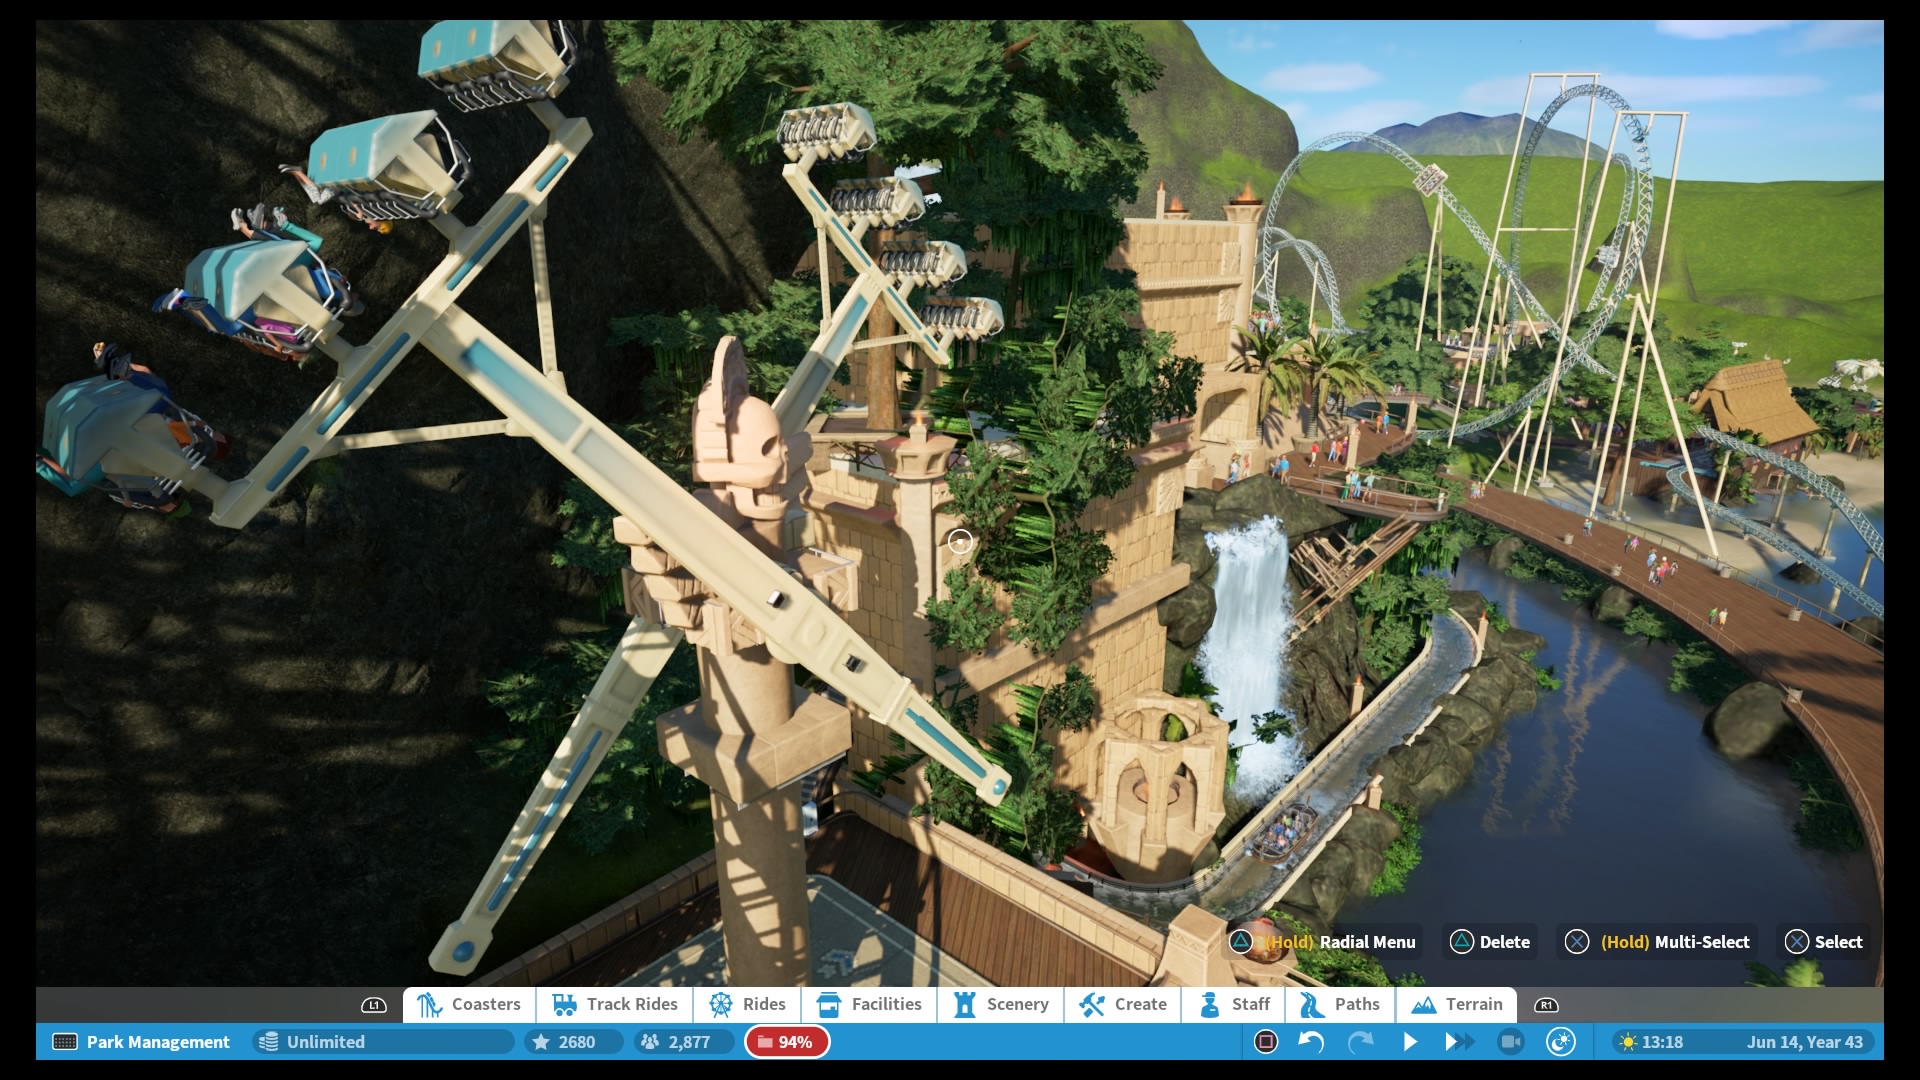
Task: Switch to the Rides tab
Action: (746, 1004)
